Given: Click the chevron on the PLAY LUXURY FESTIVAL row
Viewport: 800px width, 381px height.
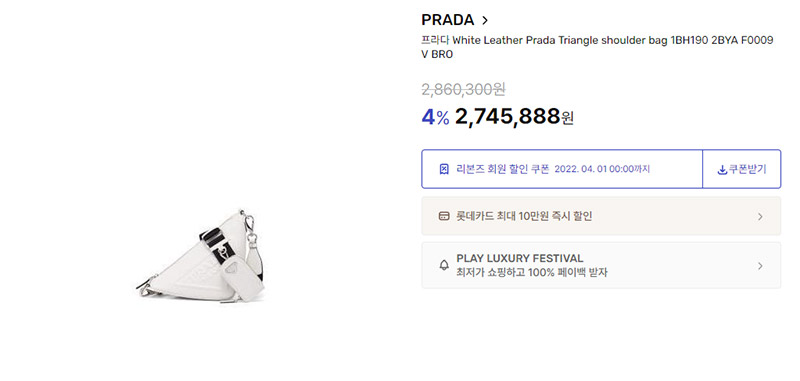Looking at the screenshot, I should (x=760, y=266).
